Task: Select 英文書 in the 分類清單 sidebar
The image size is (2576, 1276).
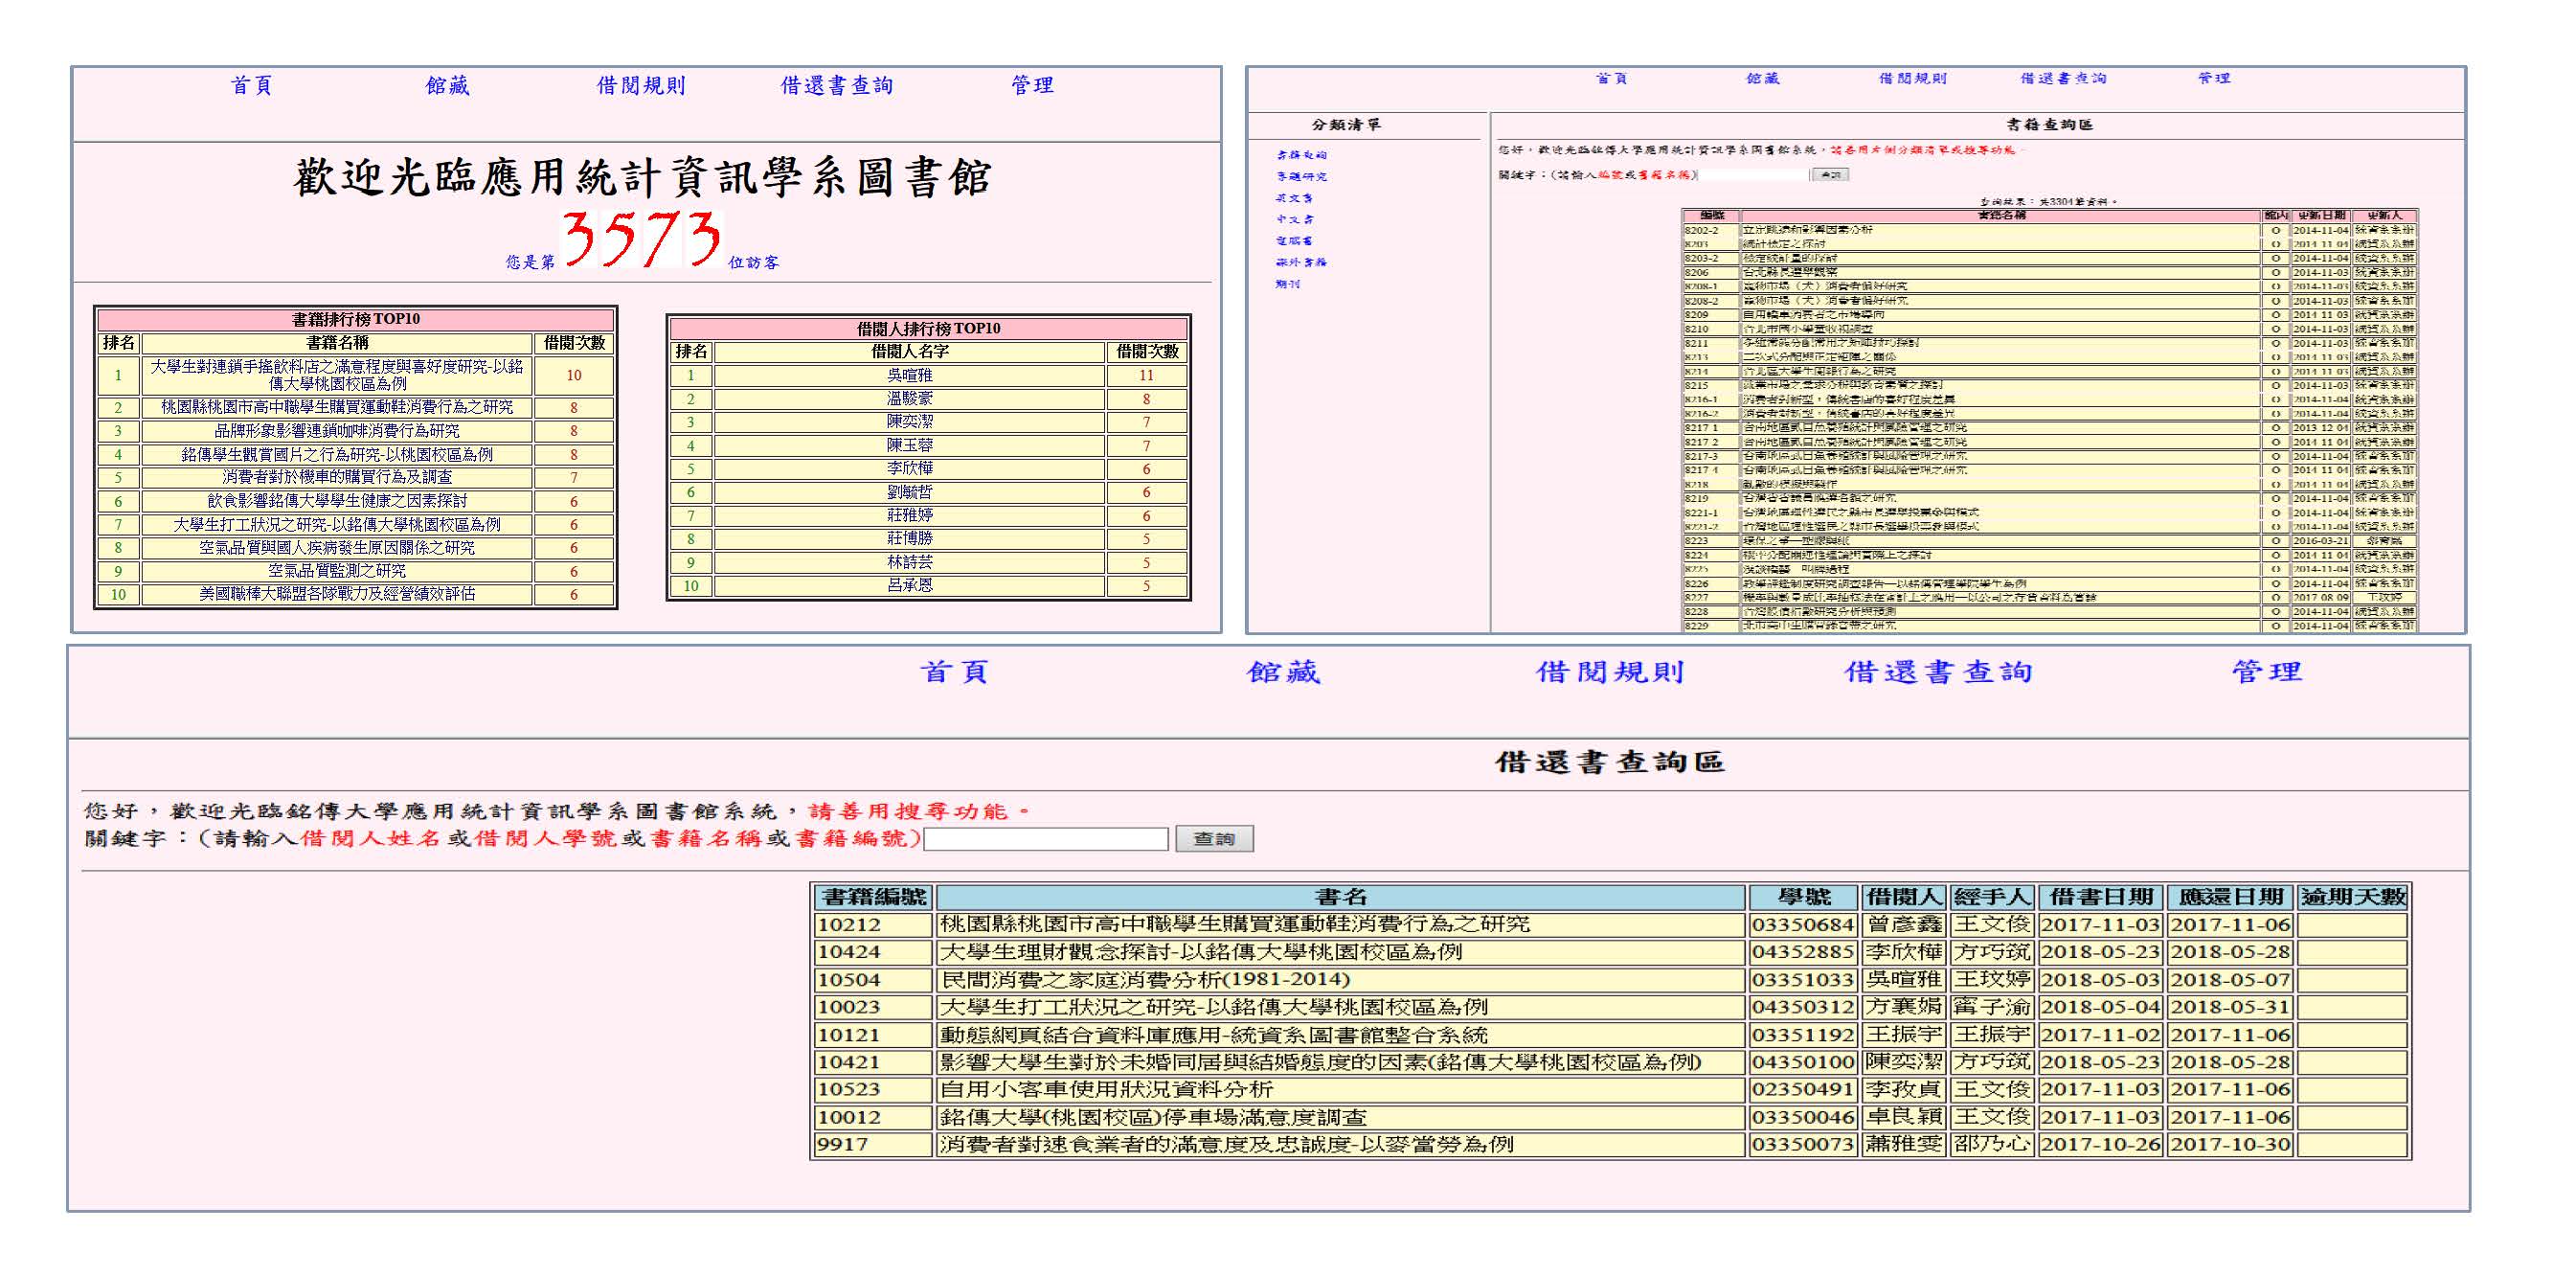Action: (1295, 198)
